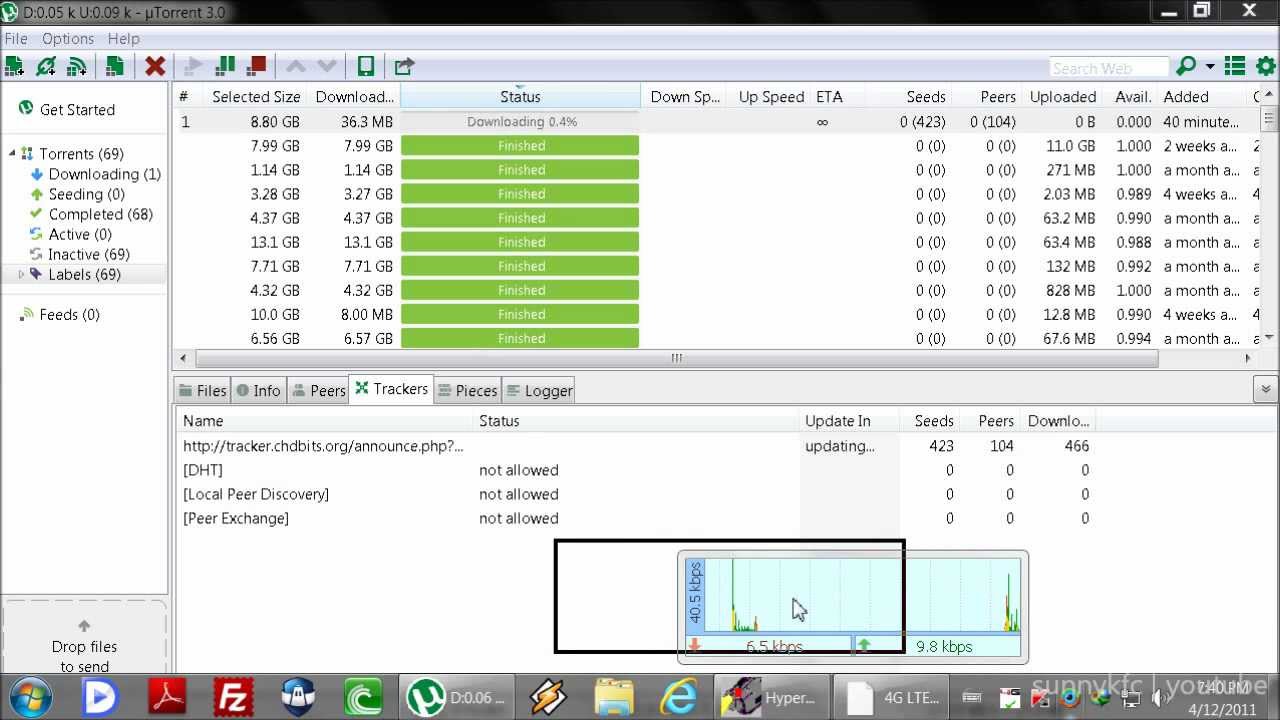Select Downloading (1) category
This screenshot has width=1280, height=720.
point(104,174)
